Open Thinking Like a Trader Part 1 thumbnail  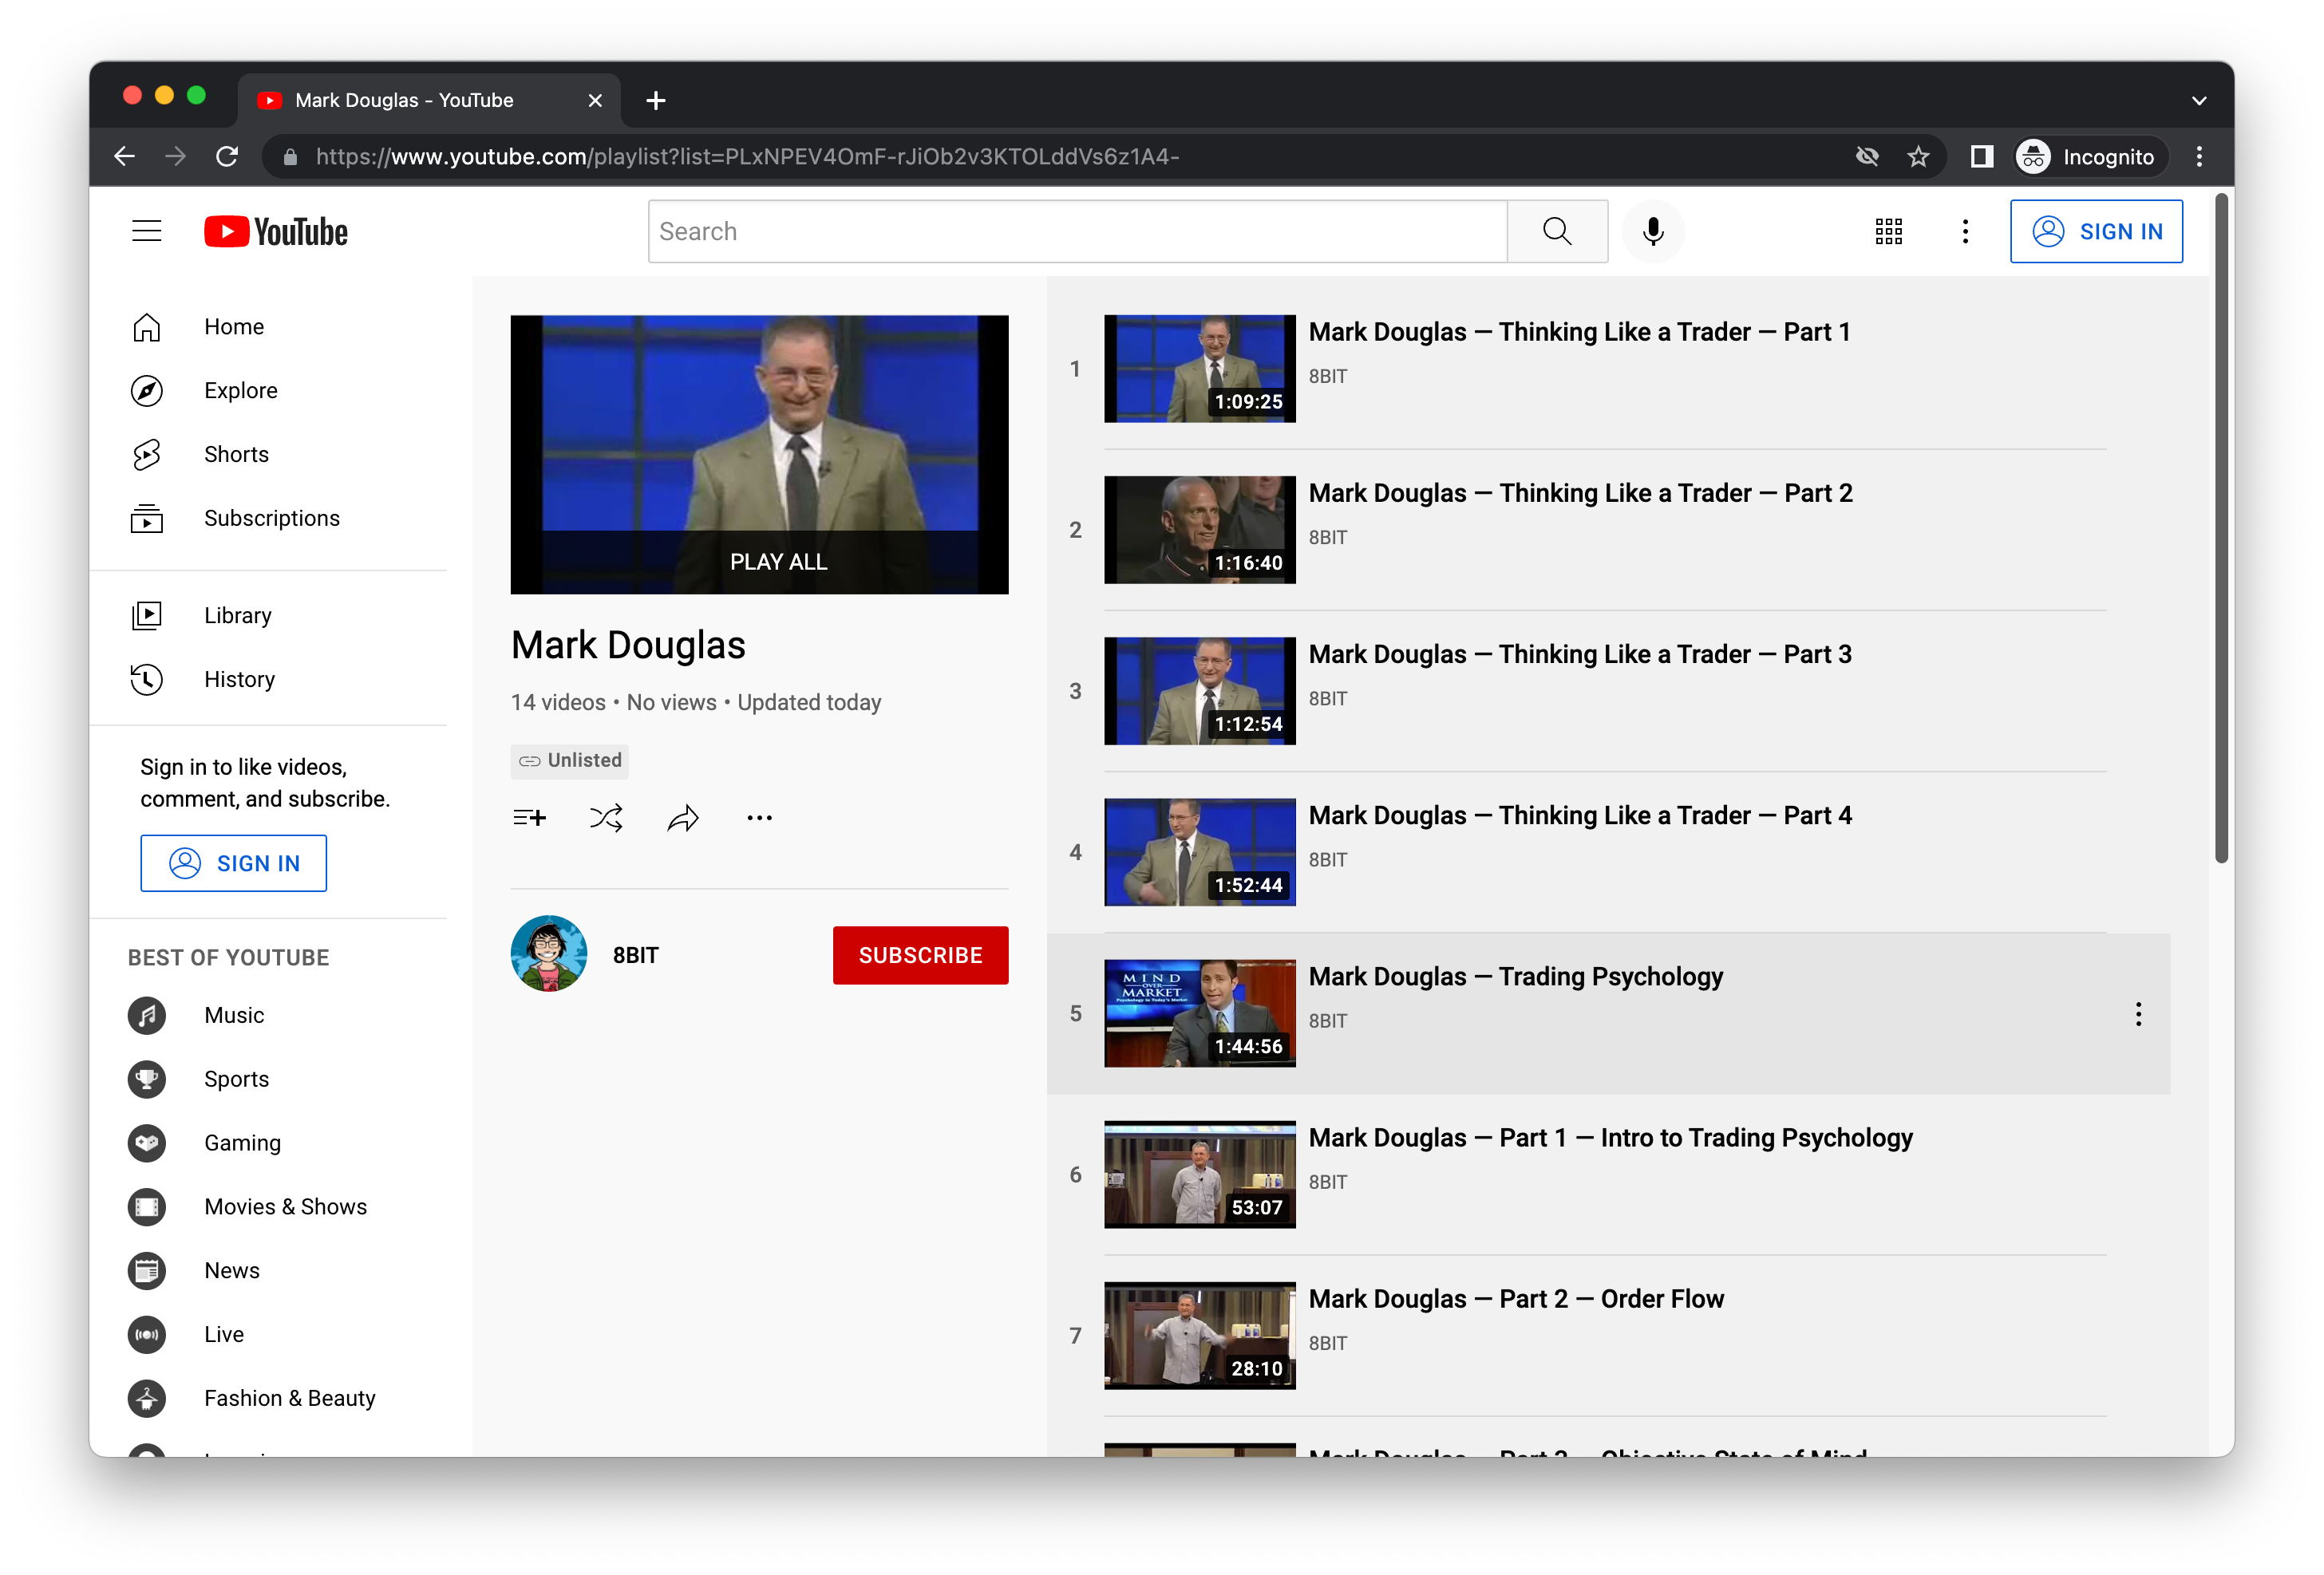point(1199,369)
